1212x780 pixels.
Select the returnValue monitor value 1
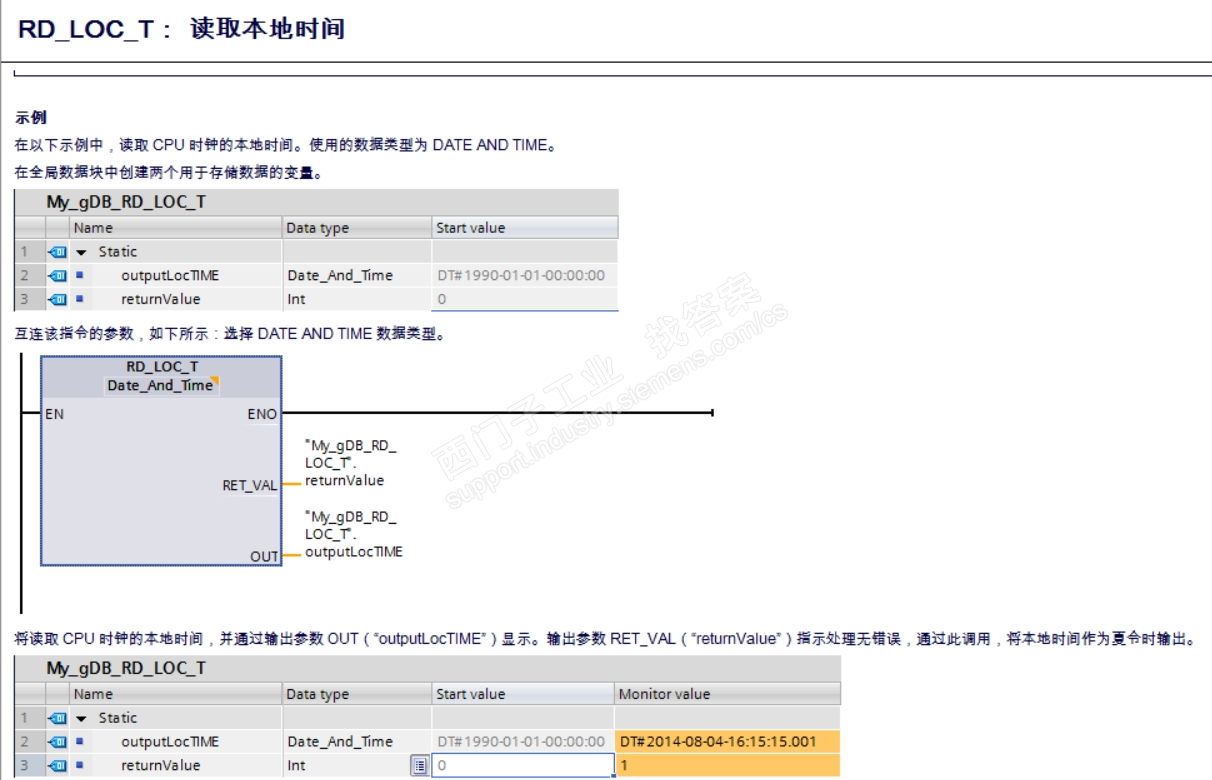727,765
